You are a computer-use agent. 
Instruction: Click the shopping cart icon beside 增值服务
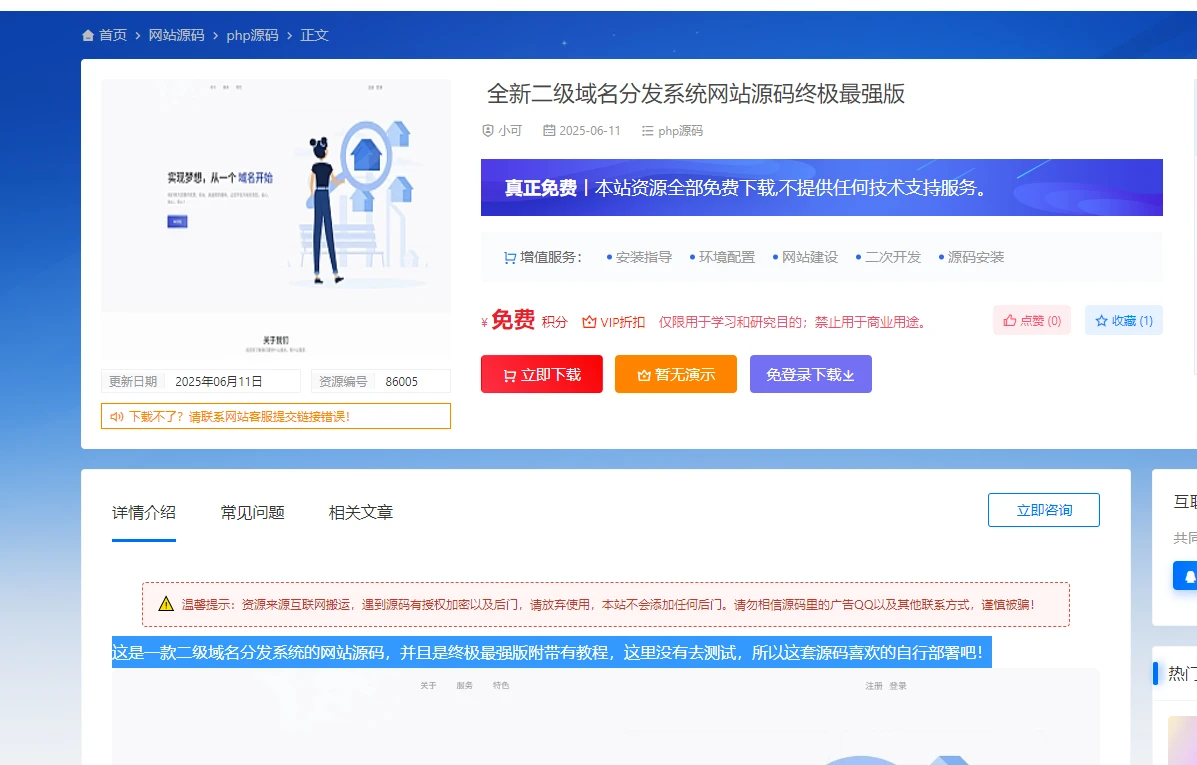[510, 258]
